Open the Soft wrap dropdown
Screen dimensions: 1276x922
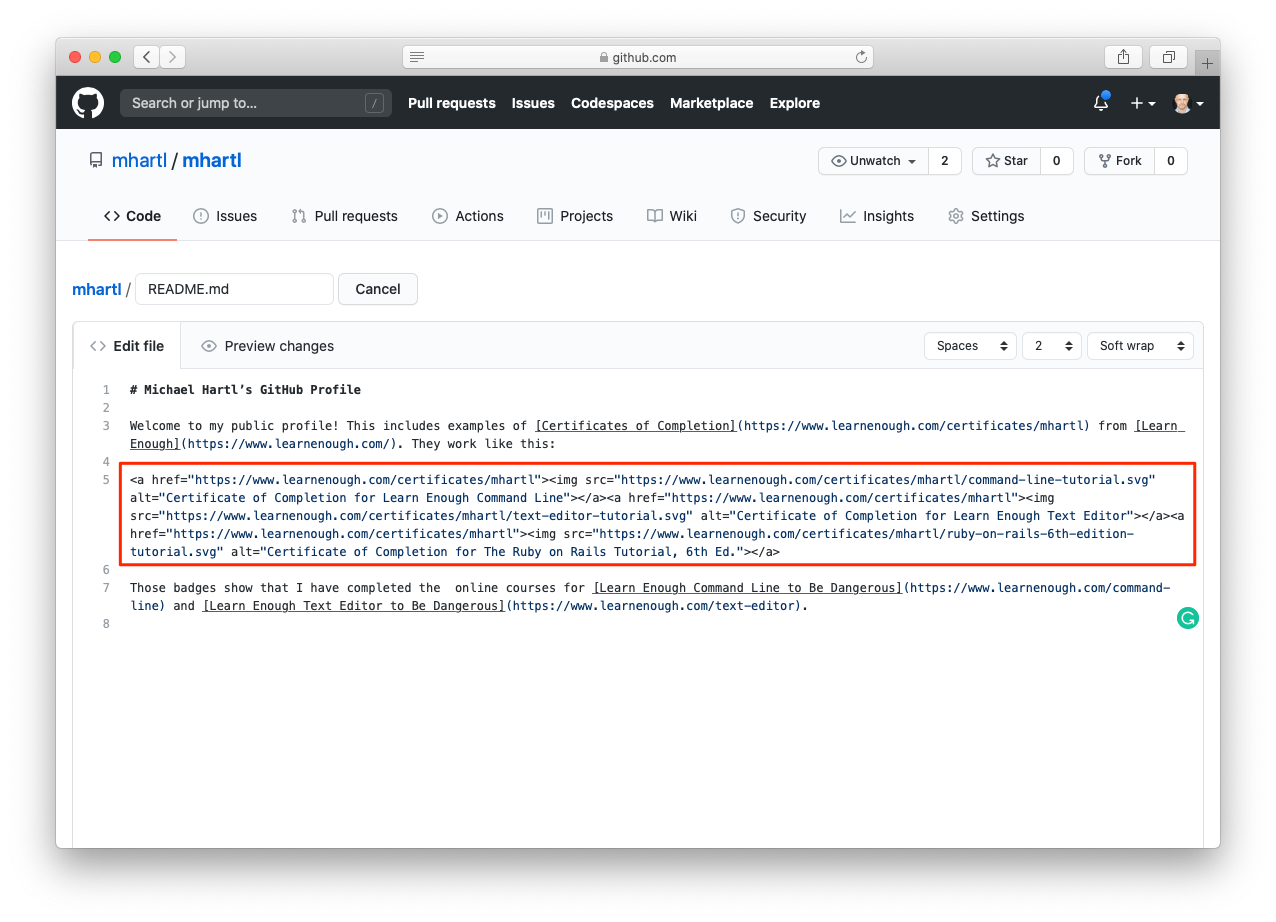click(1139, 345)
